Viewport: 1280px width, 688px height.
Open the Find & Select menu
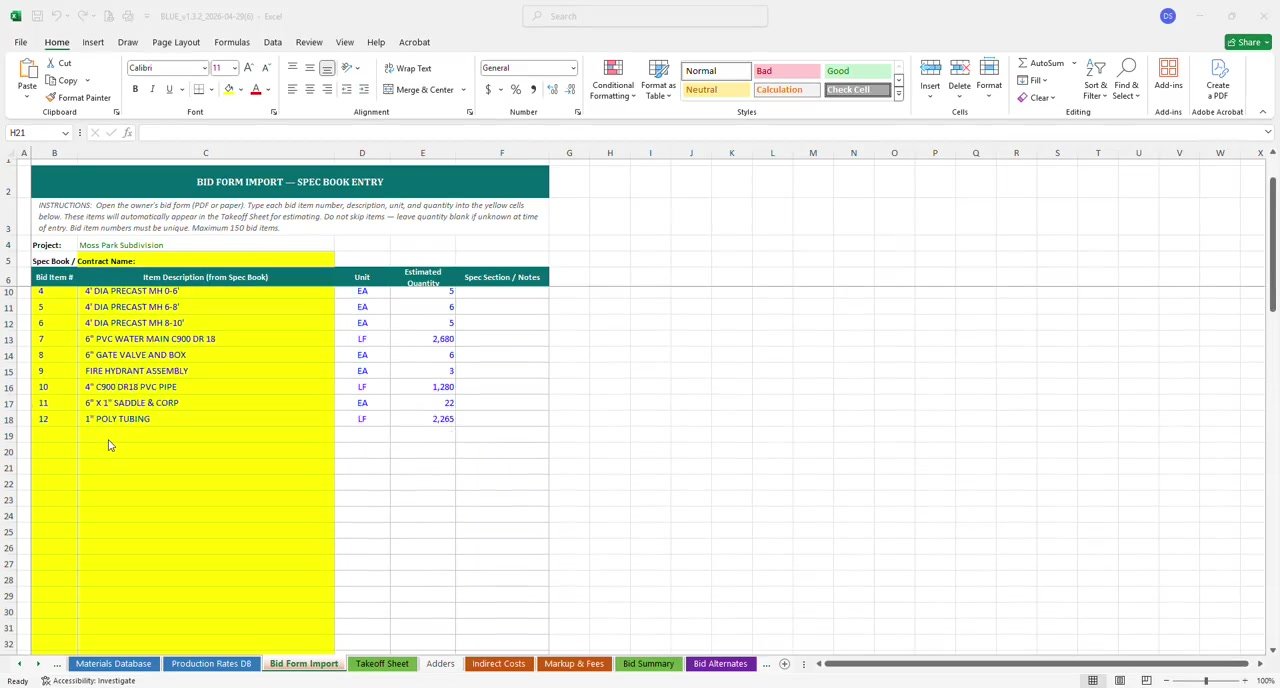(1126, 79)
